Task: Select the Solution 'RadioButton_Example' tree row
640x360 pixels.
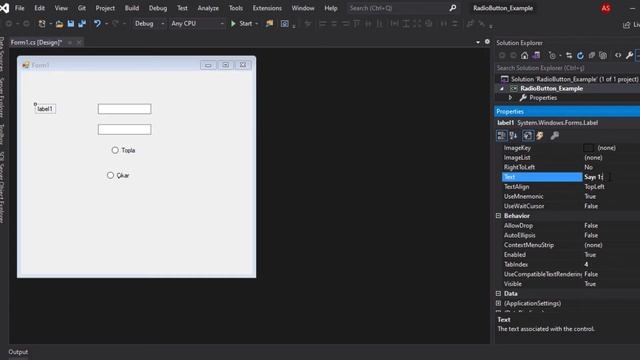Action: (570, 79)
